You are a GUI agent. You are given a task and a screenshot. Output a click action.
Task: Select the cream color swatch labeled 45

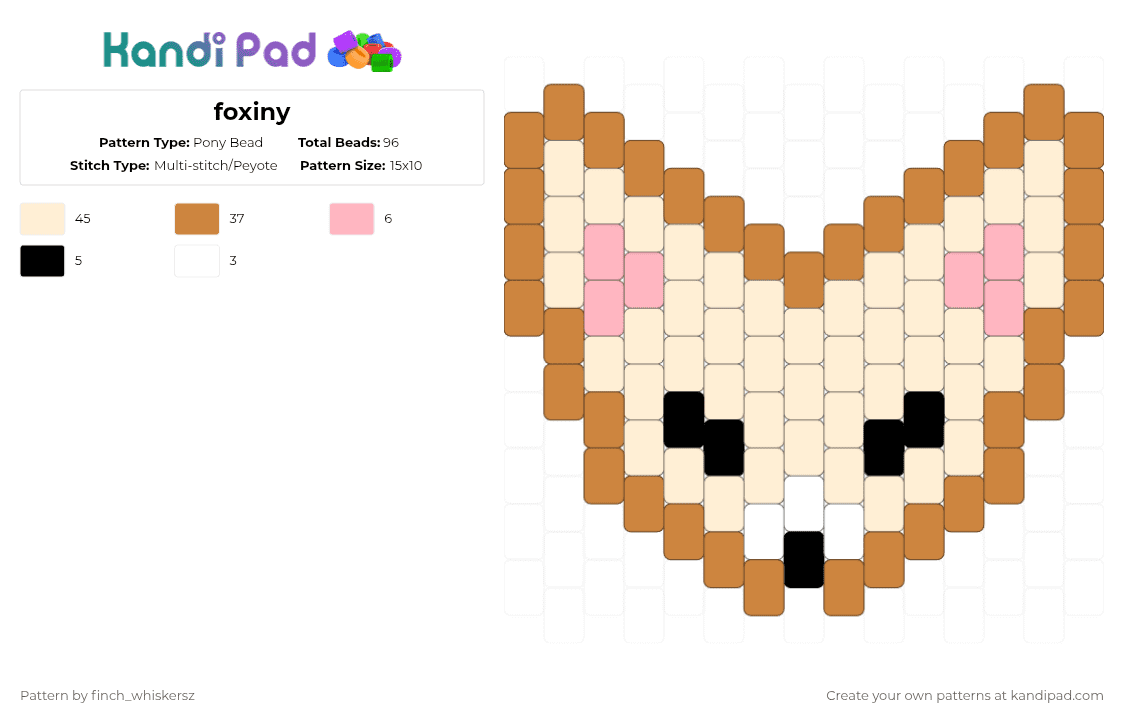pyautogui.click(x=42, y=219)
